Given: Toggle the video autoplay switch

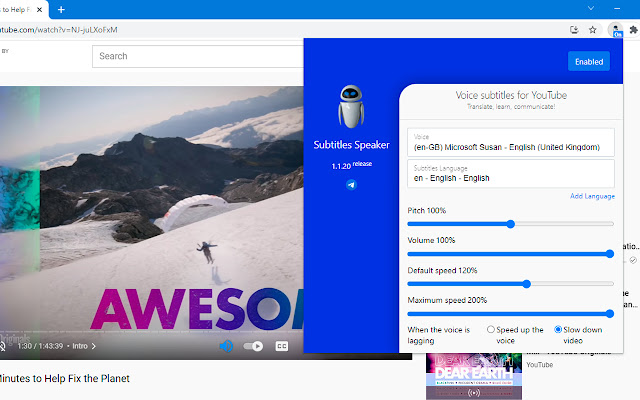Looking at the screenshot, I should pyautogui.click(x=254, y=346).
